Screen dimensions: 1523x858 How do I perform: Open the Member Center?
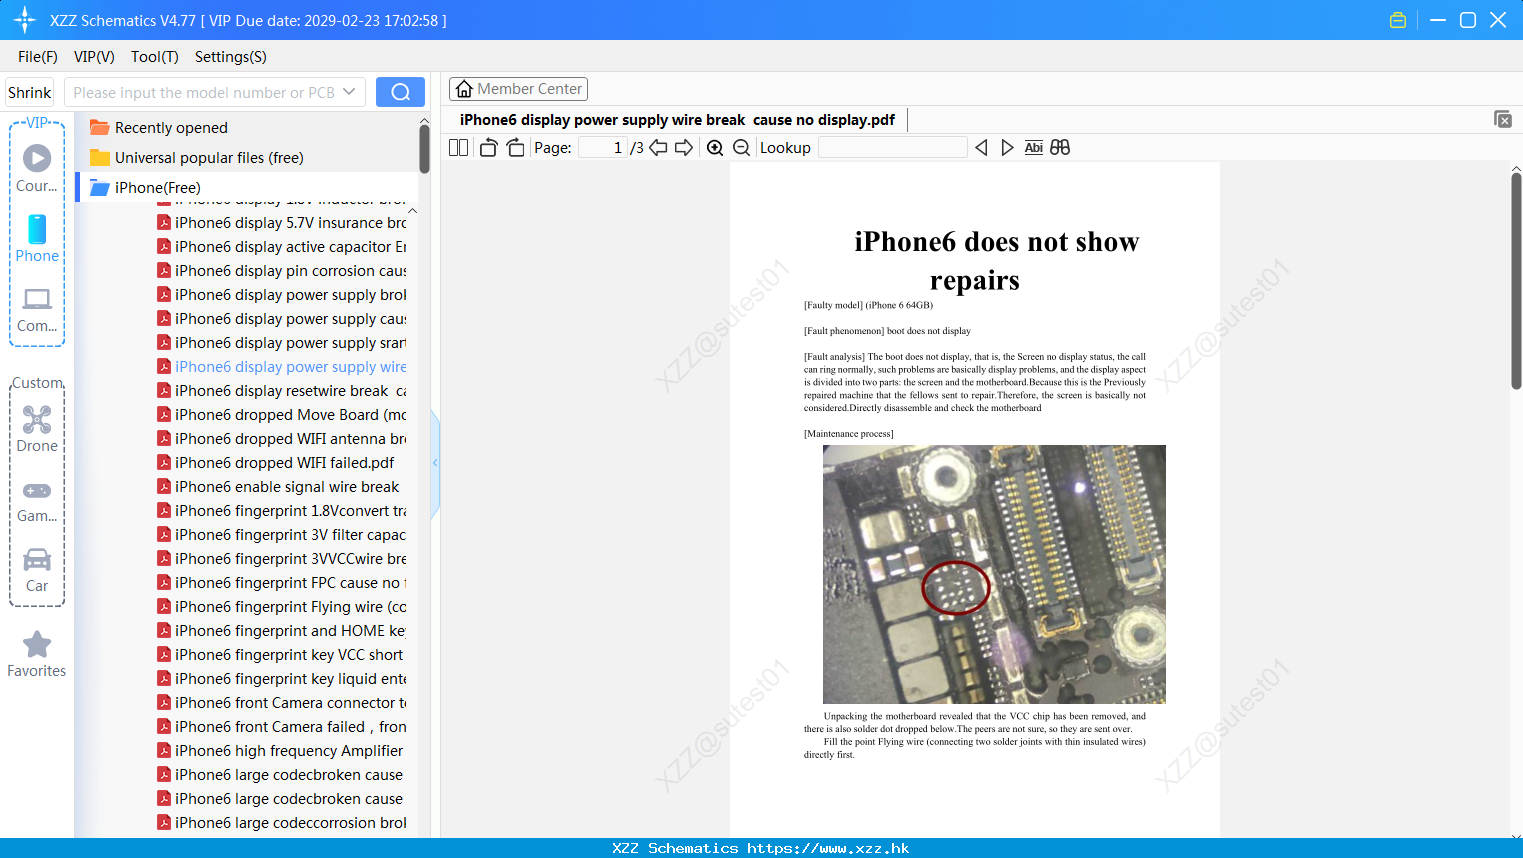518,89
